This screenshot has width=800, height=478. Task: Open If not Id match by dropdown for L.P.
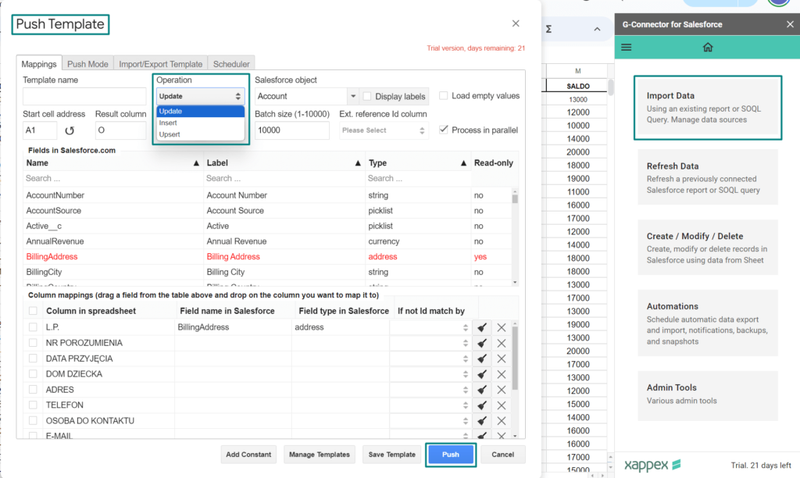(x=430, y=328)
